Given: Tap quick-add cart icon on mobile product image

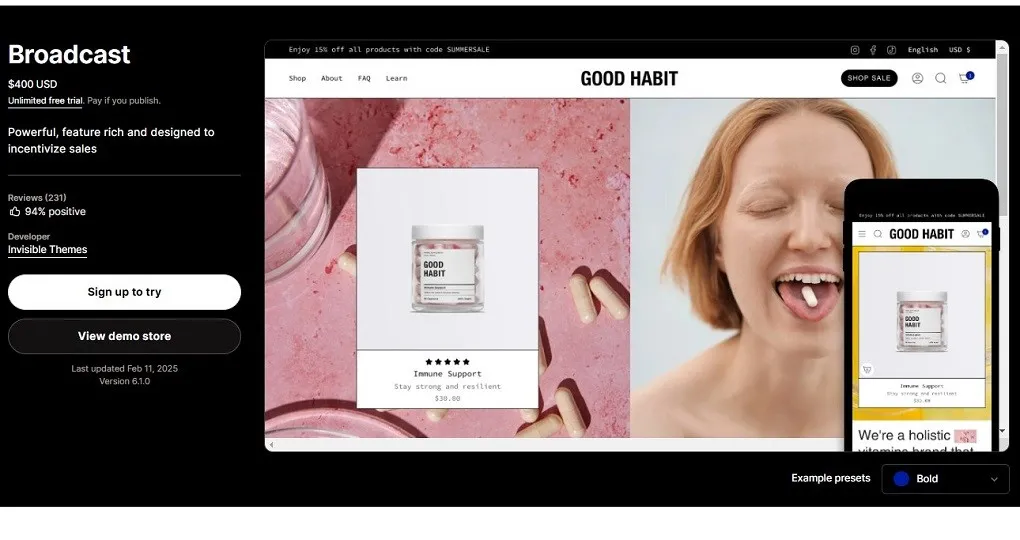Looking at the screenshot, I should coord(866,370).
